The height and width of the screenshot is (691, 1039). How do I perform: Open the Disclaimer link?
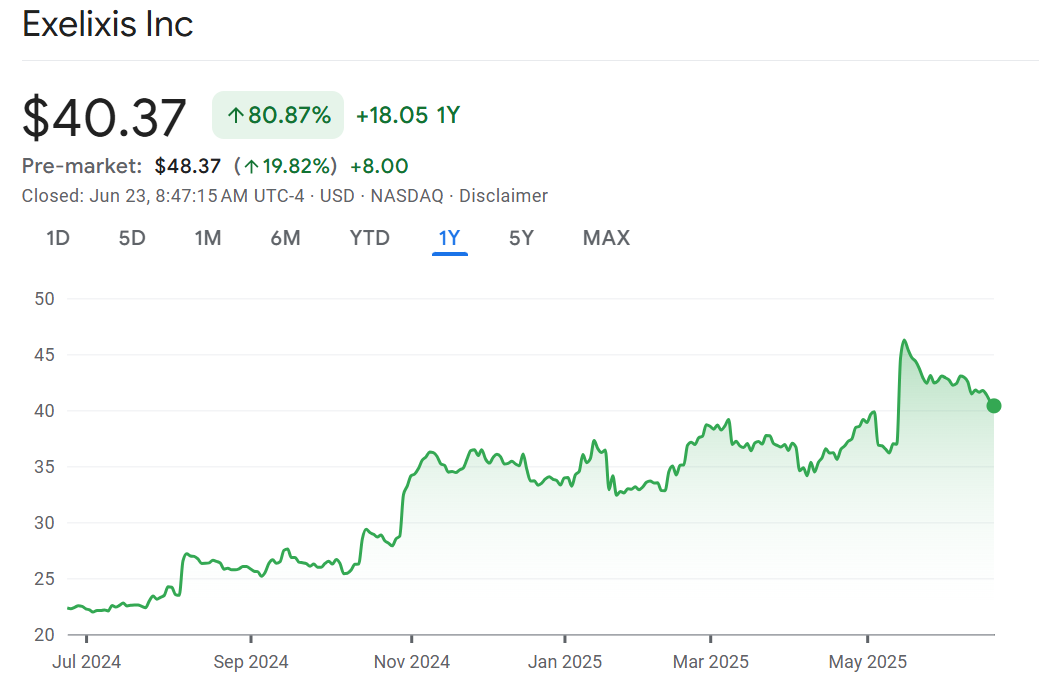(504, 196)
